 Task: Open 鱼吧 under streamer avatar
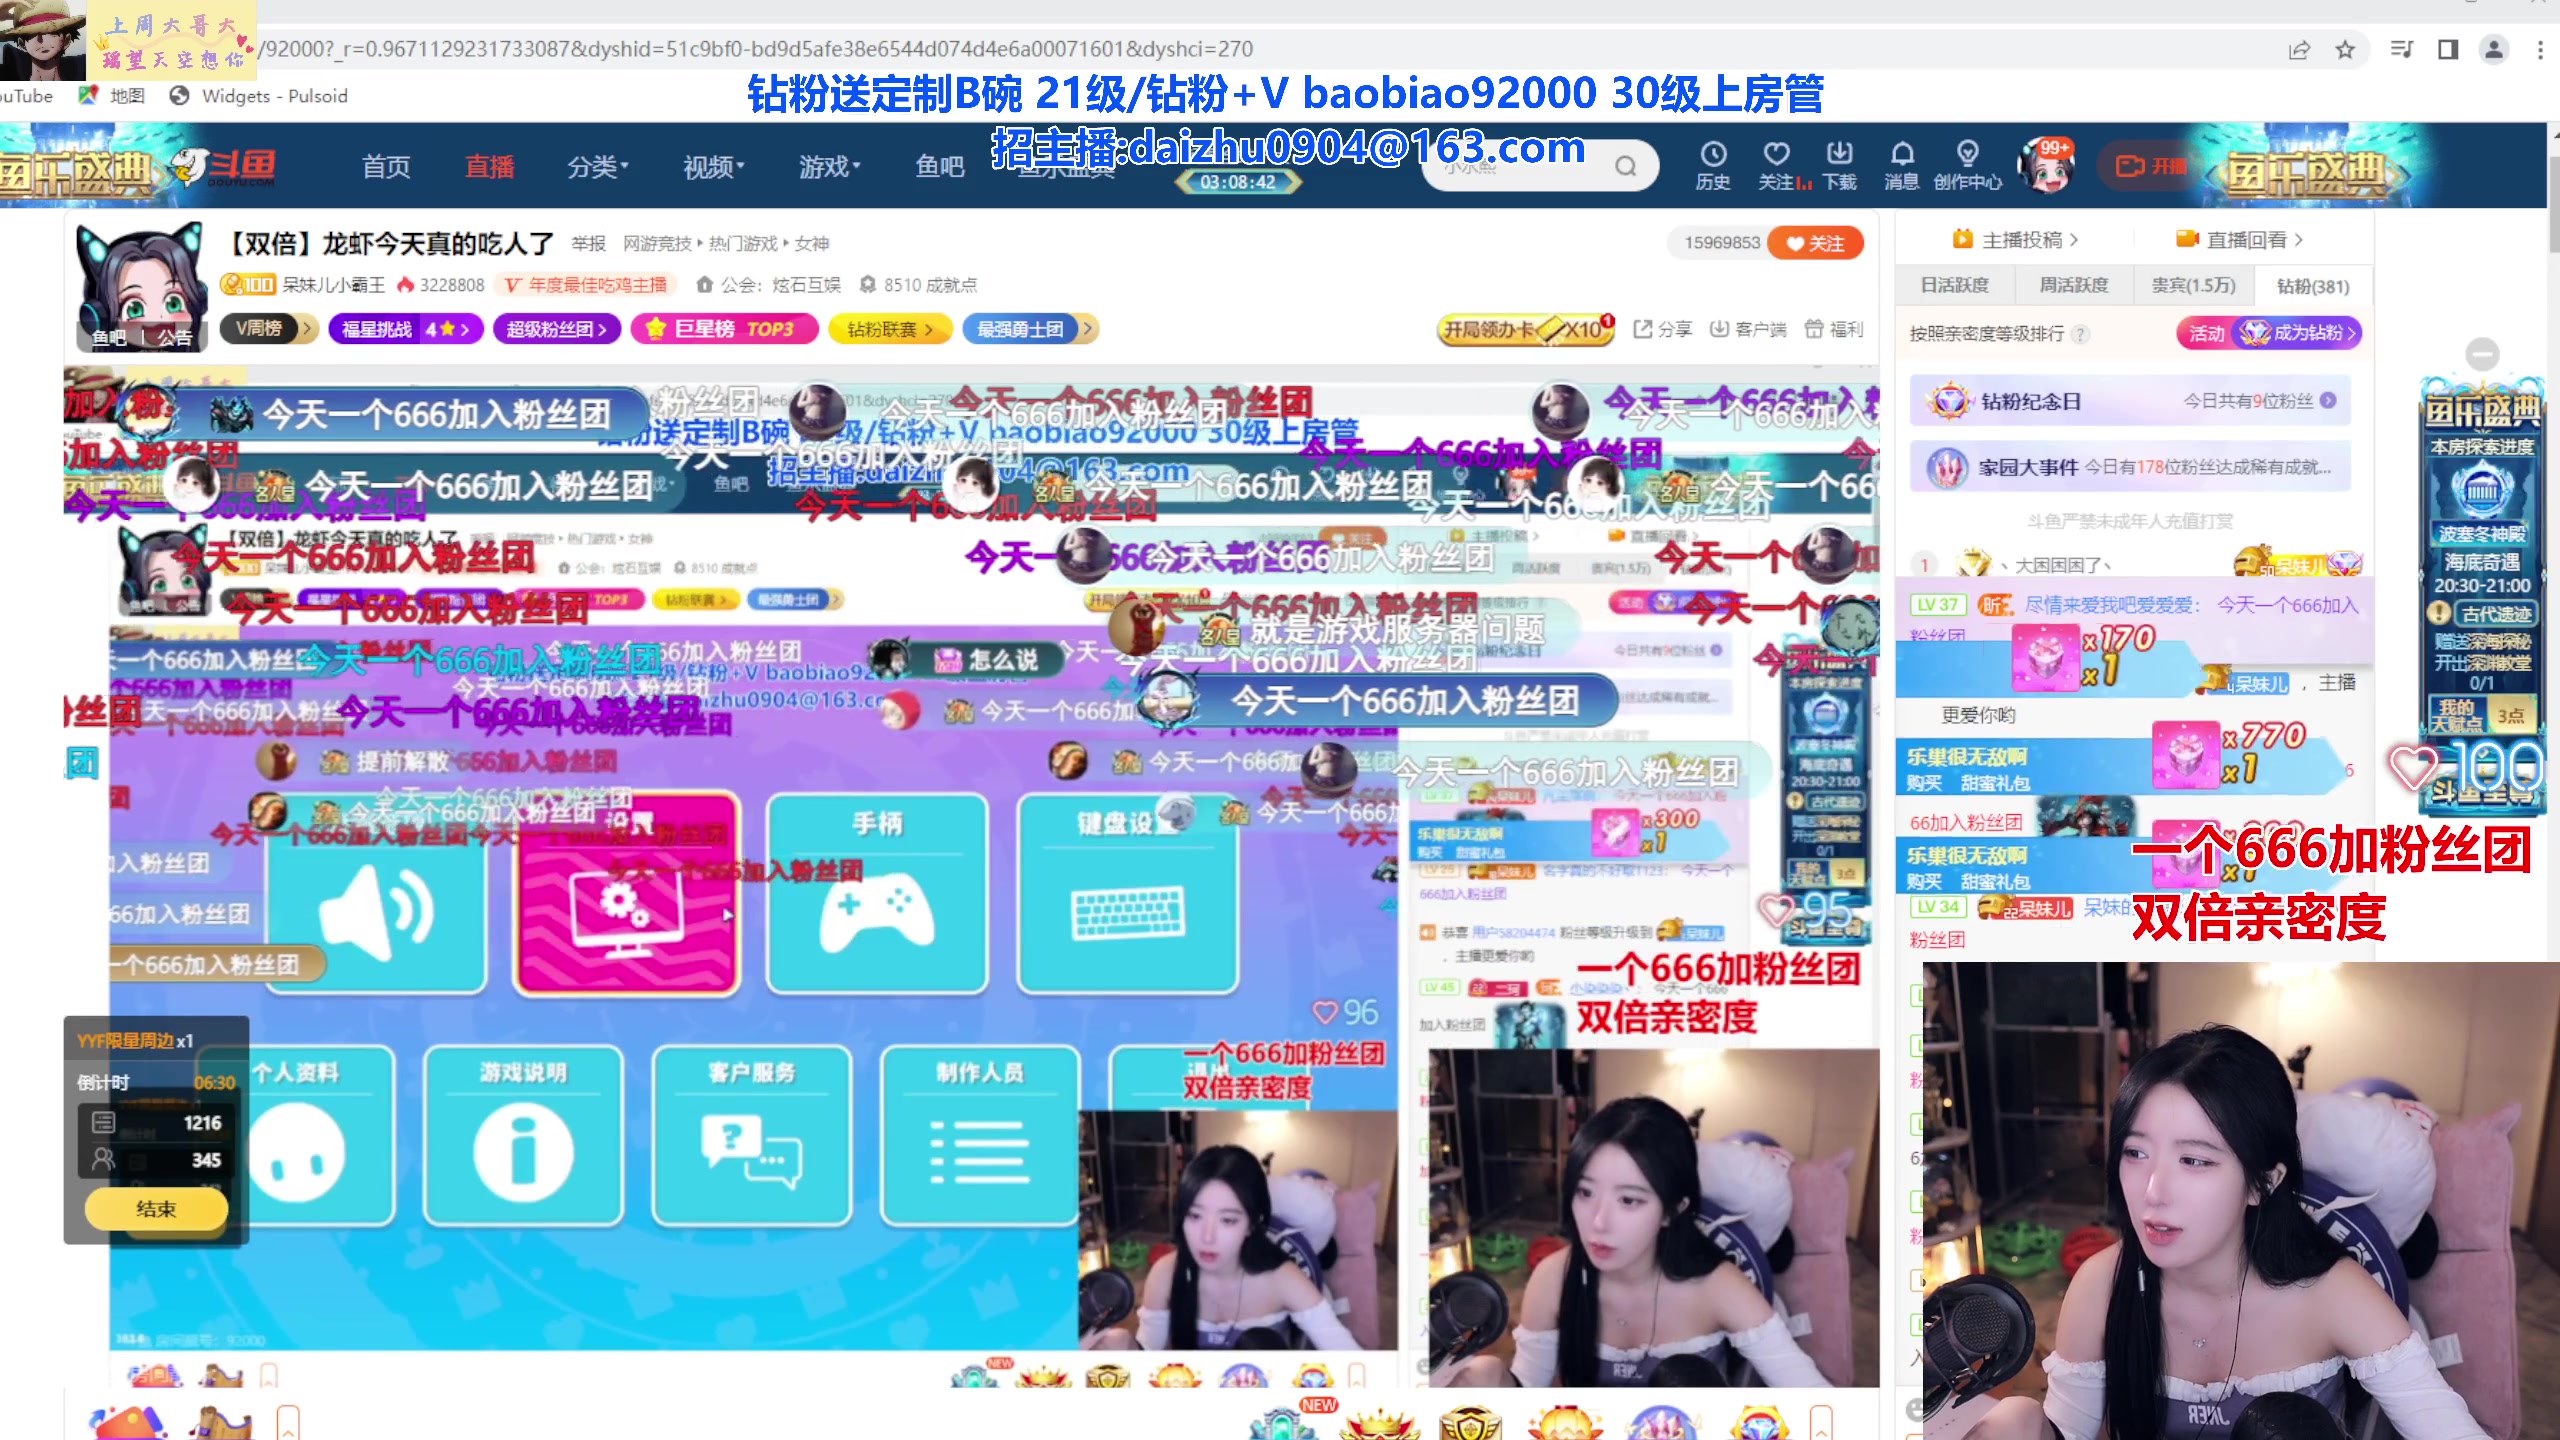click(109, 338)
